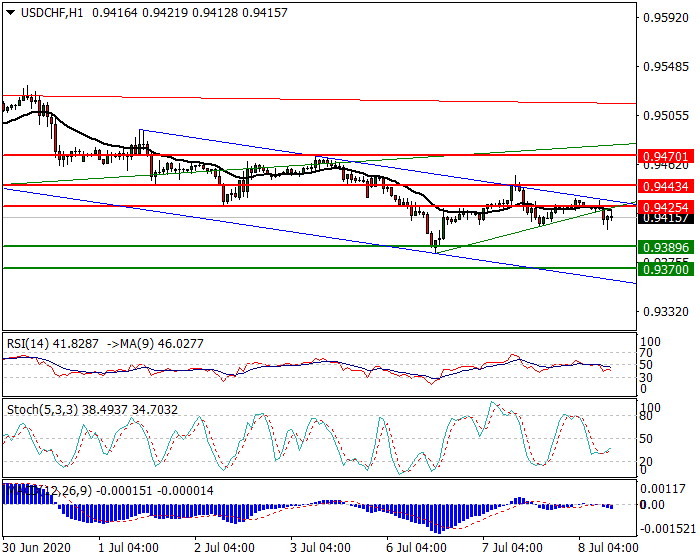Image resolution: width=700 pixels, height=560 pixels.
Task: Select the 0.95055 price scale value
Action: pos(666,116)
